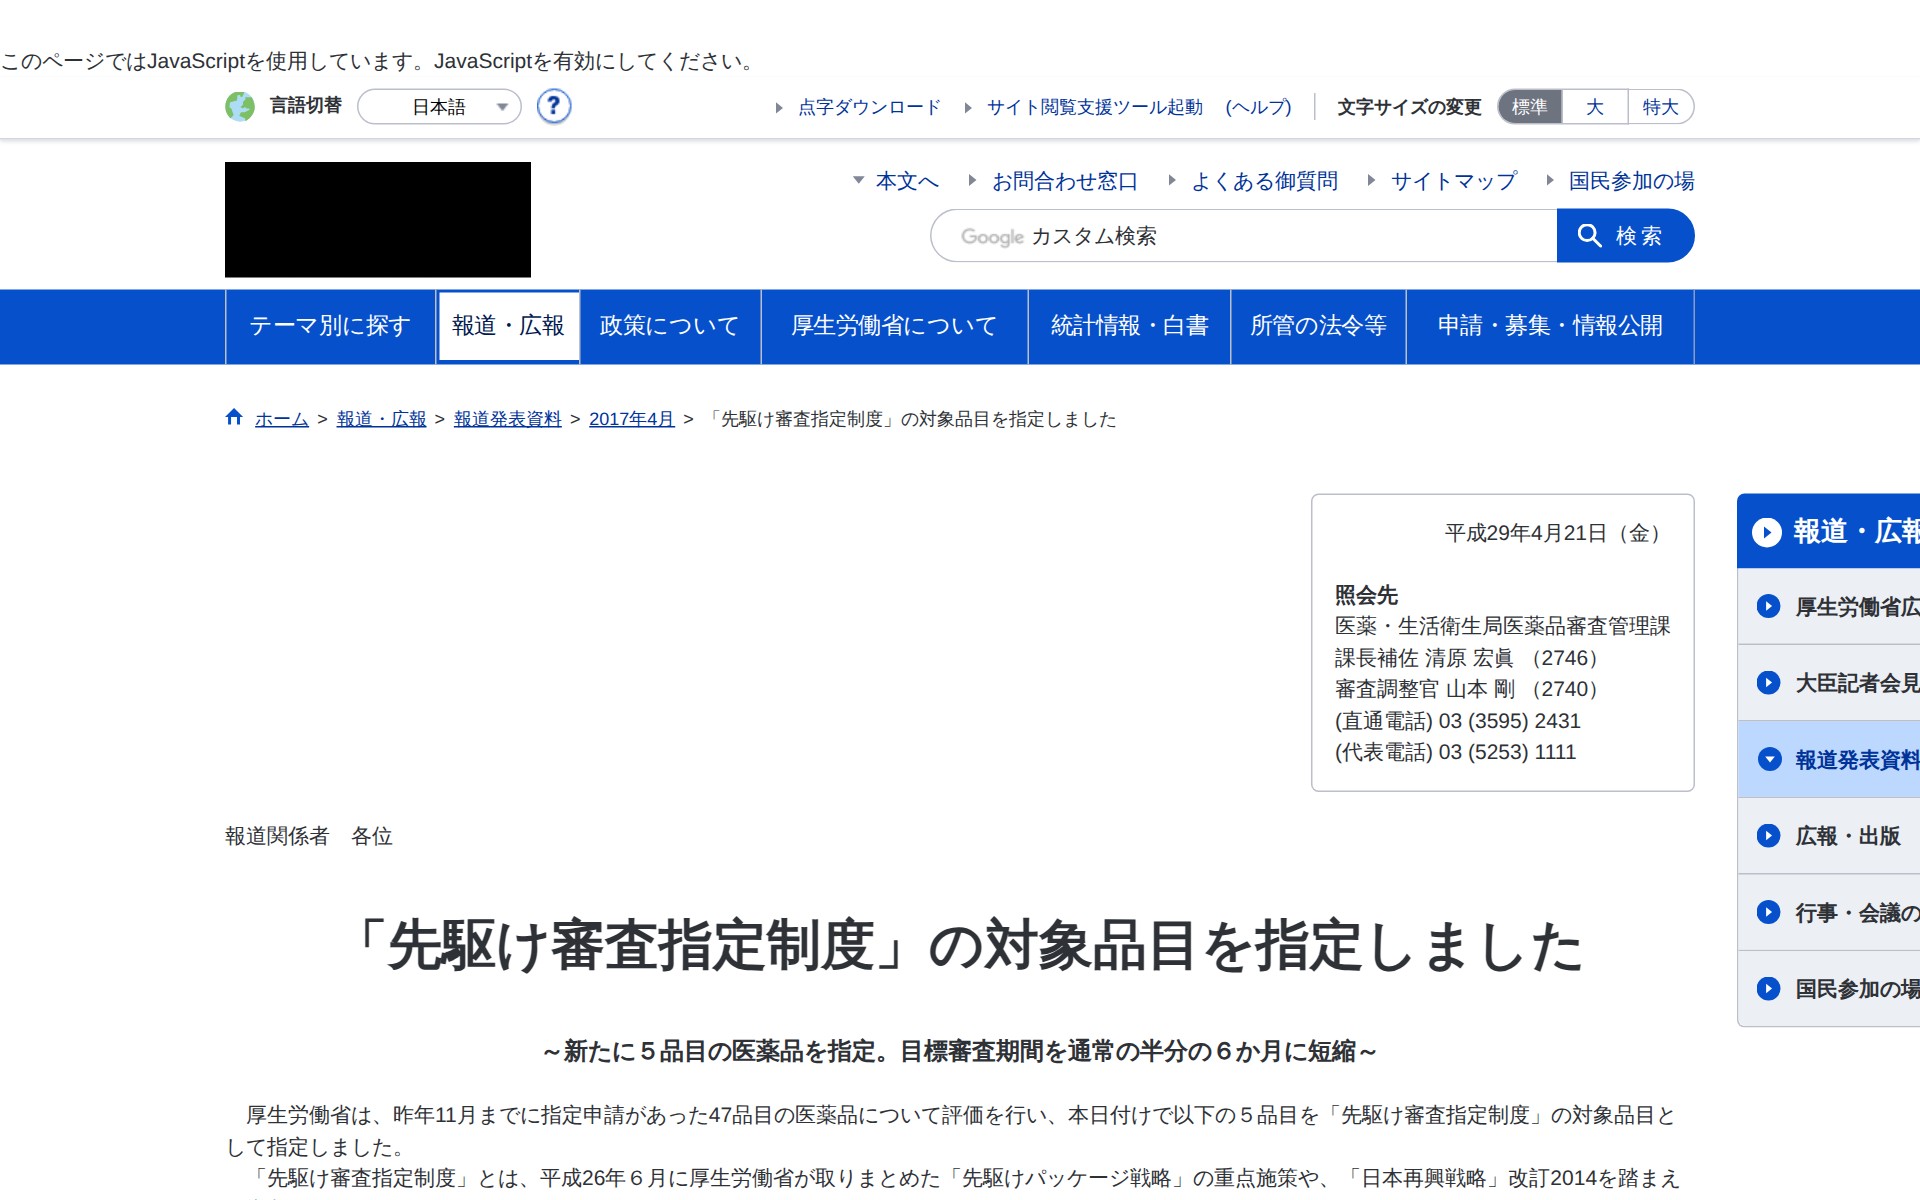Click arrow icon next to 大臣記者会見

coord(1768,683)
